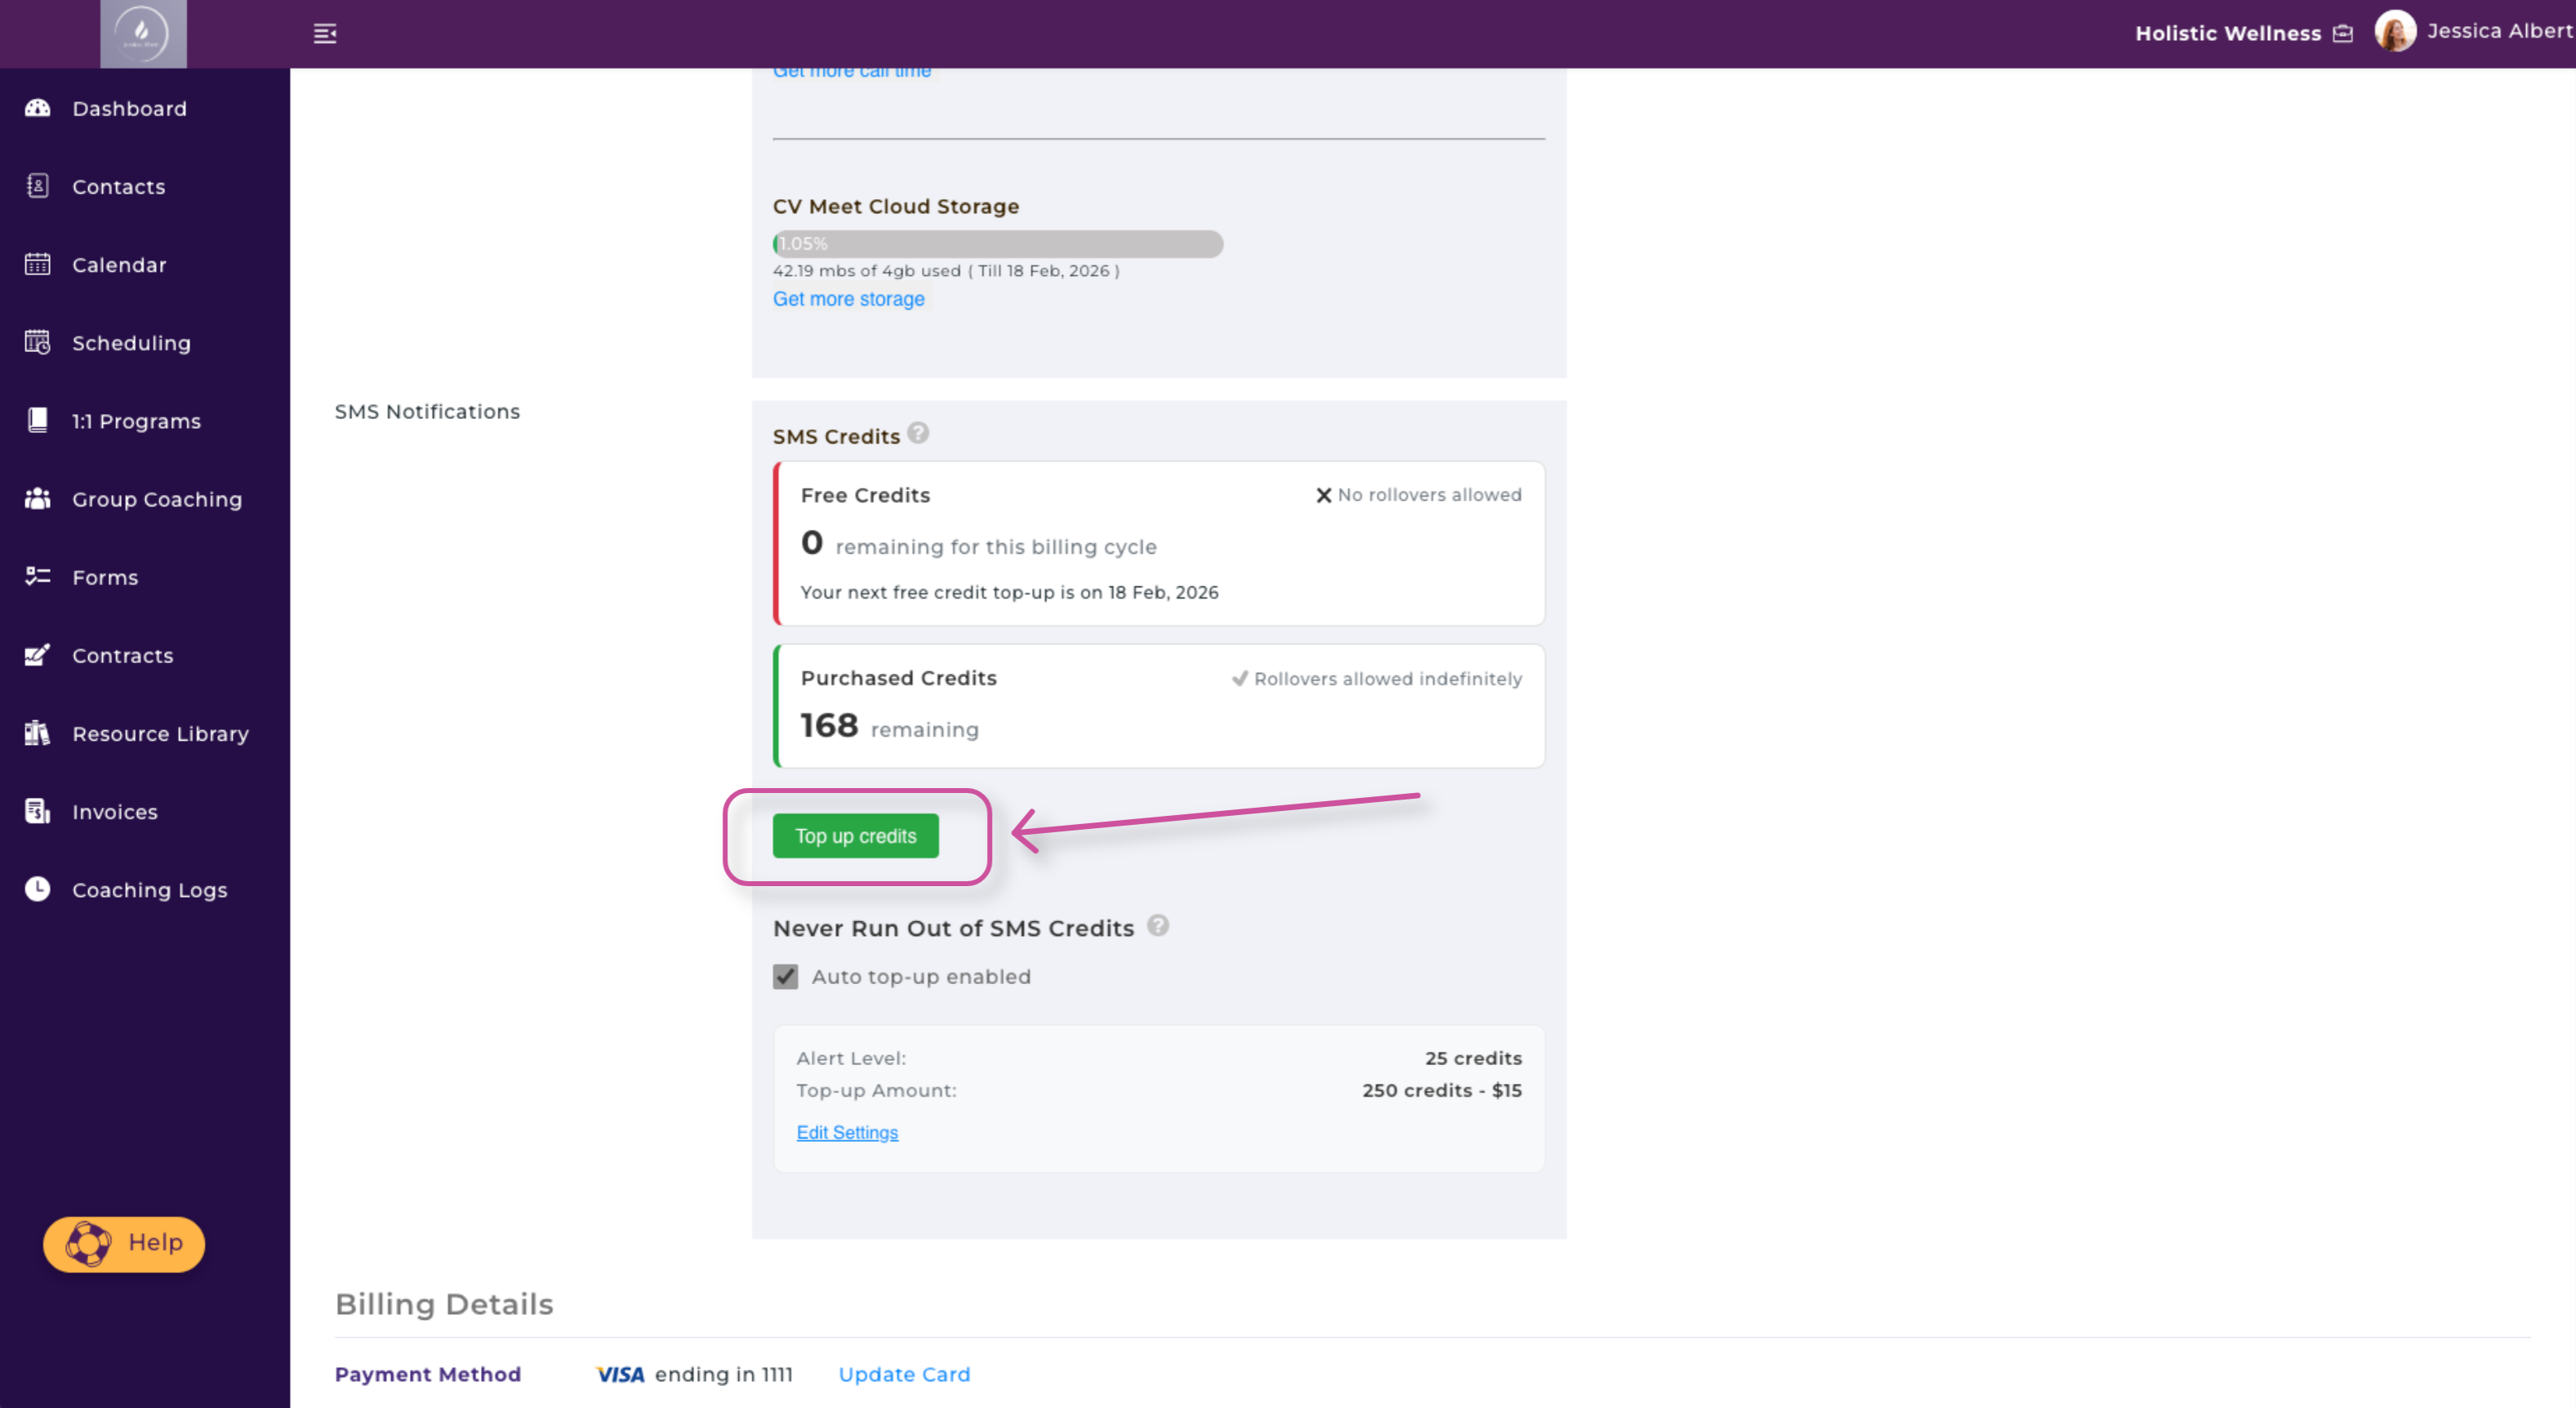Click the Resource Library books icon
Image resolution: width=2576 pixels, height=1408 pixels.
(38, 733)
